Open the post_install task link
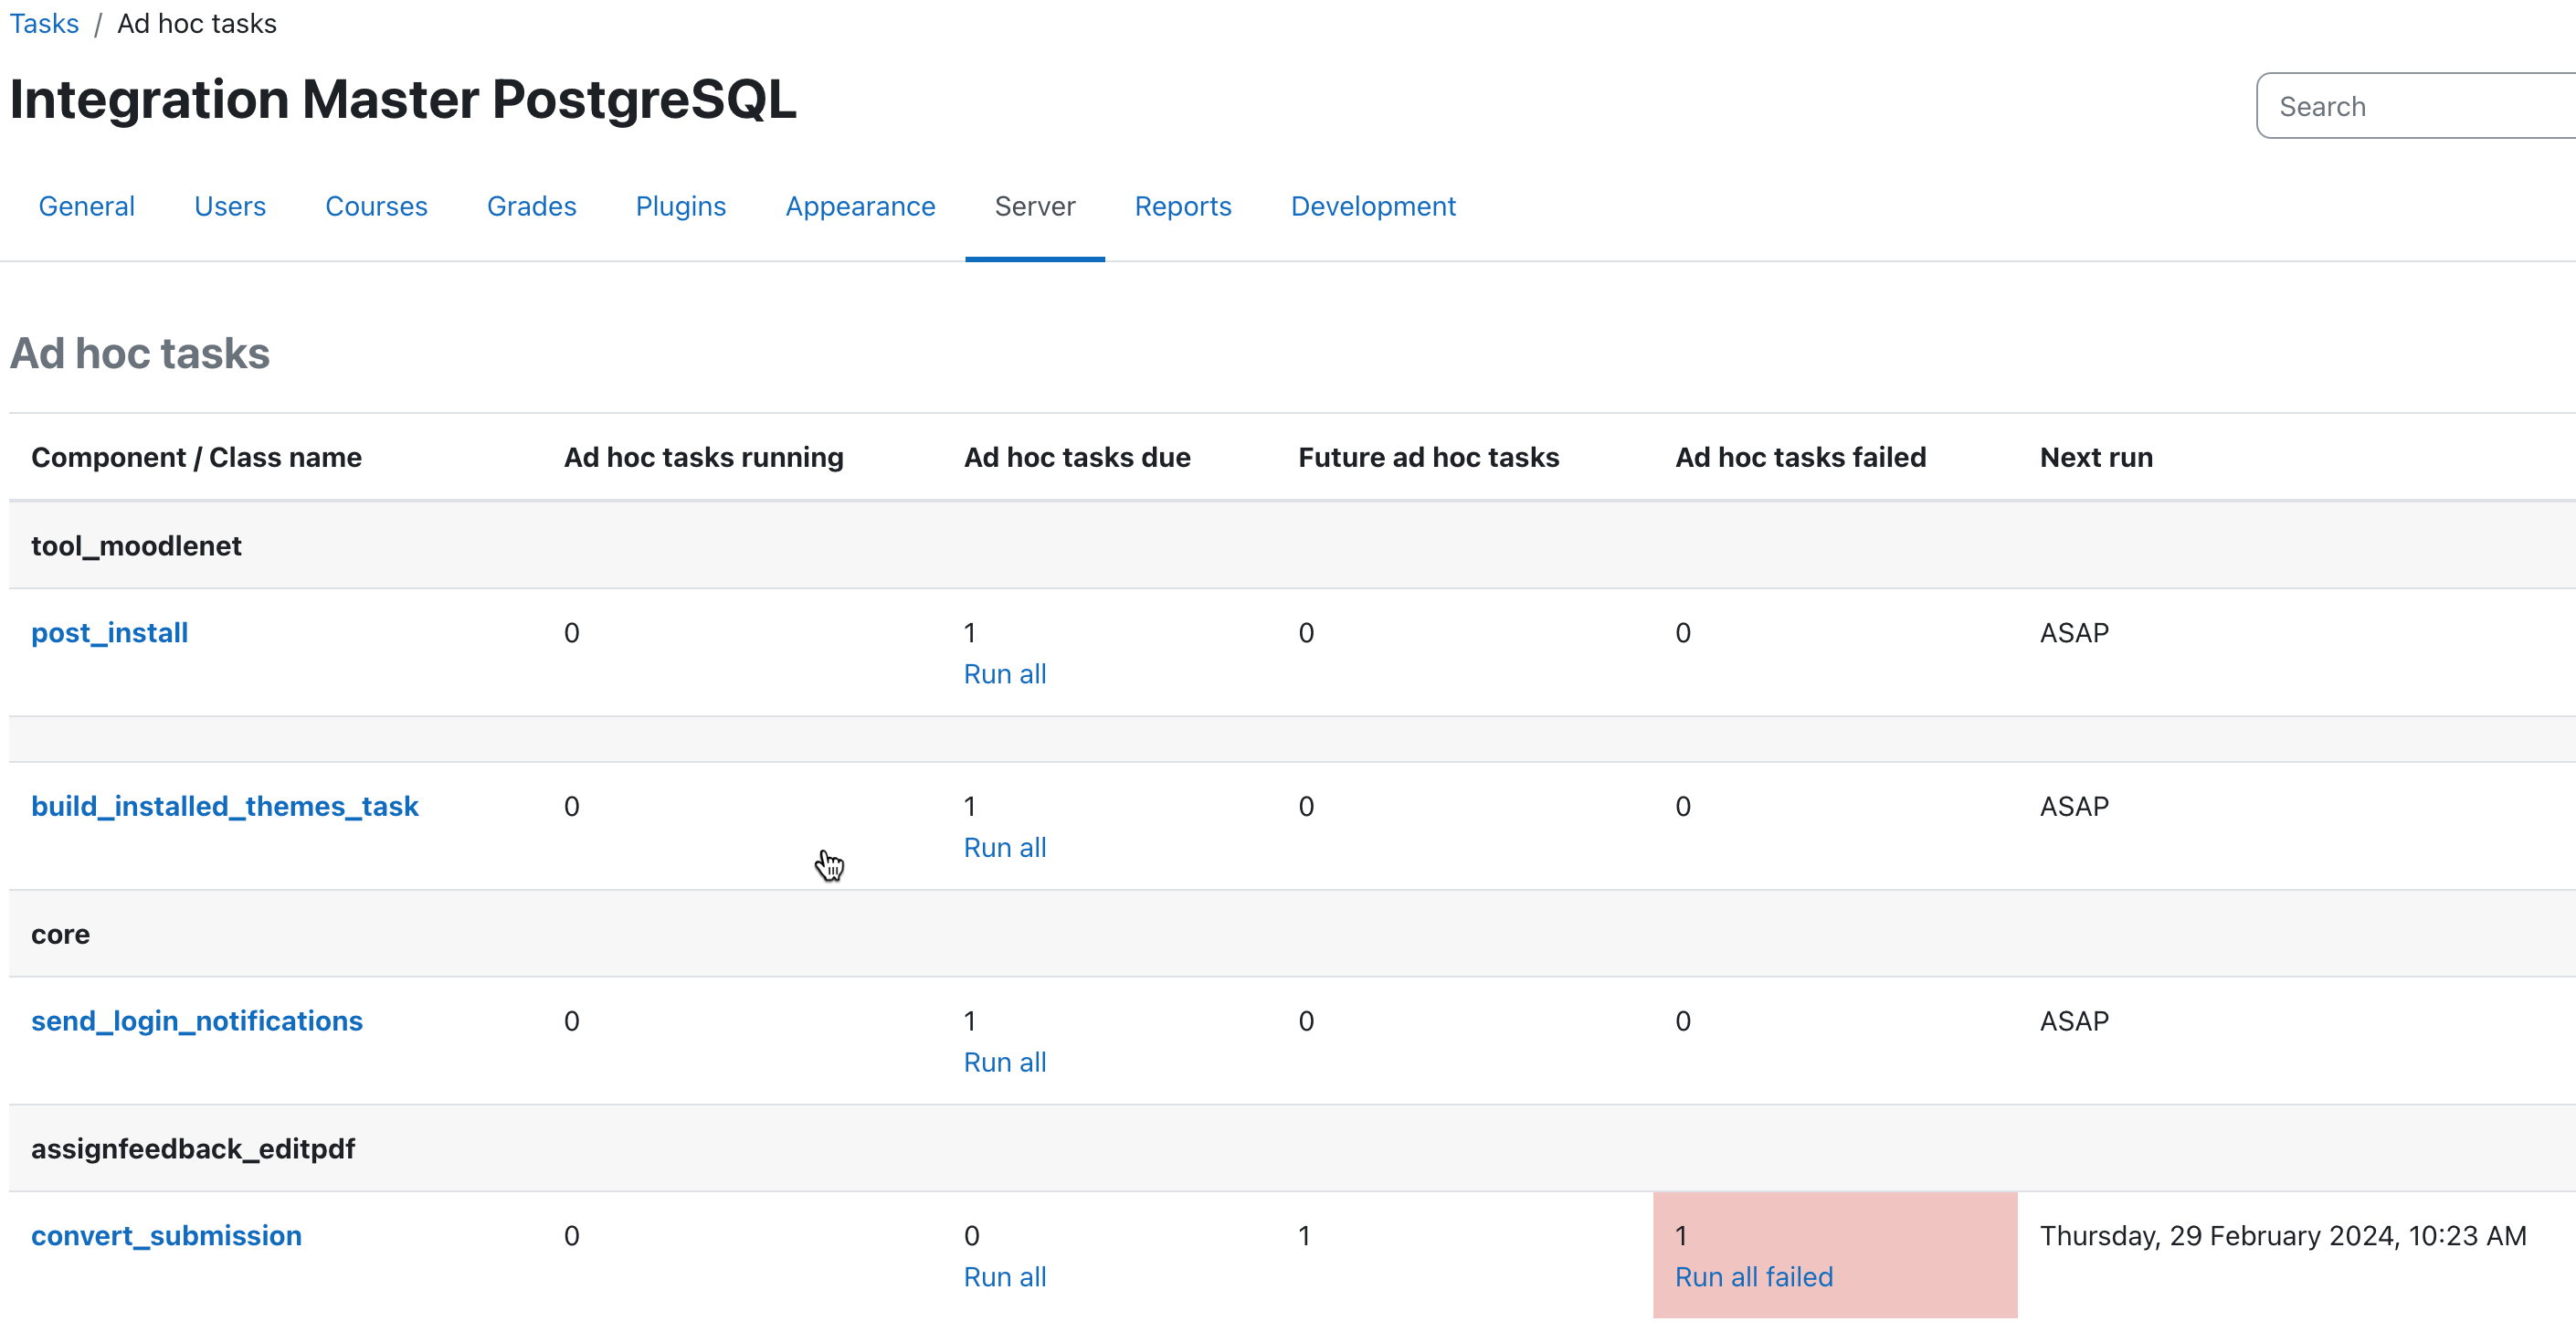Viewport: 2576px width, 1343px height. click(109, 633)
